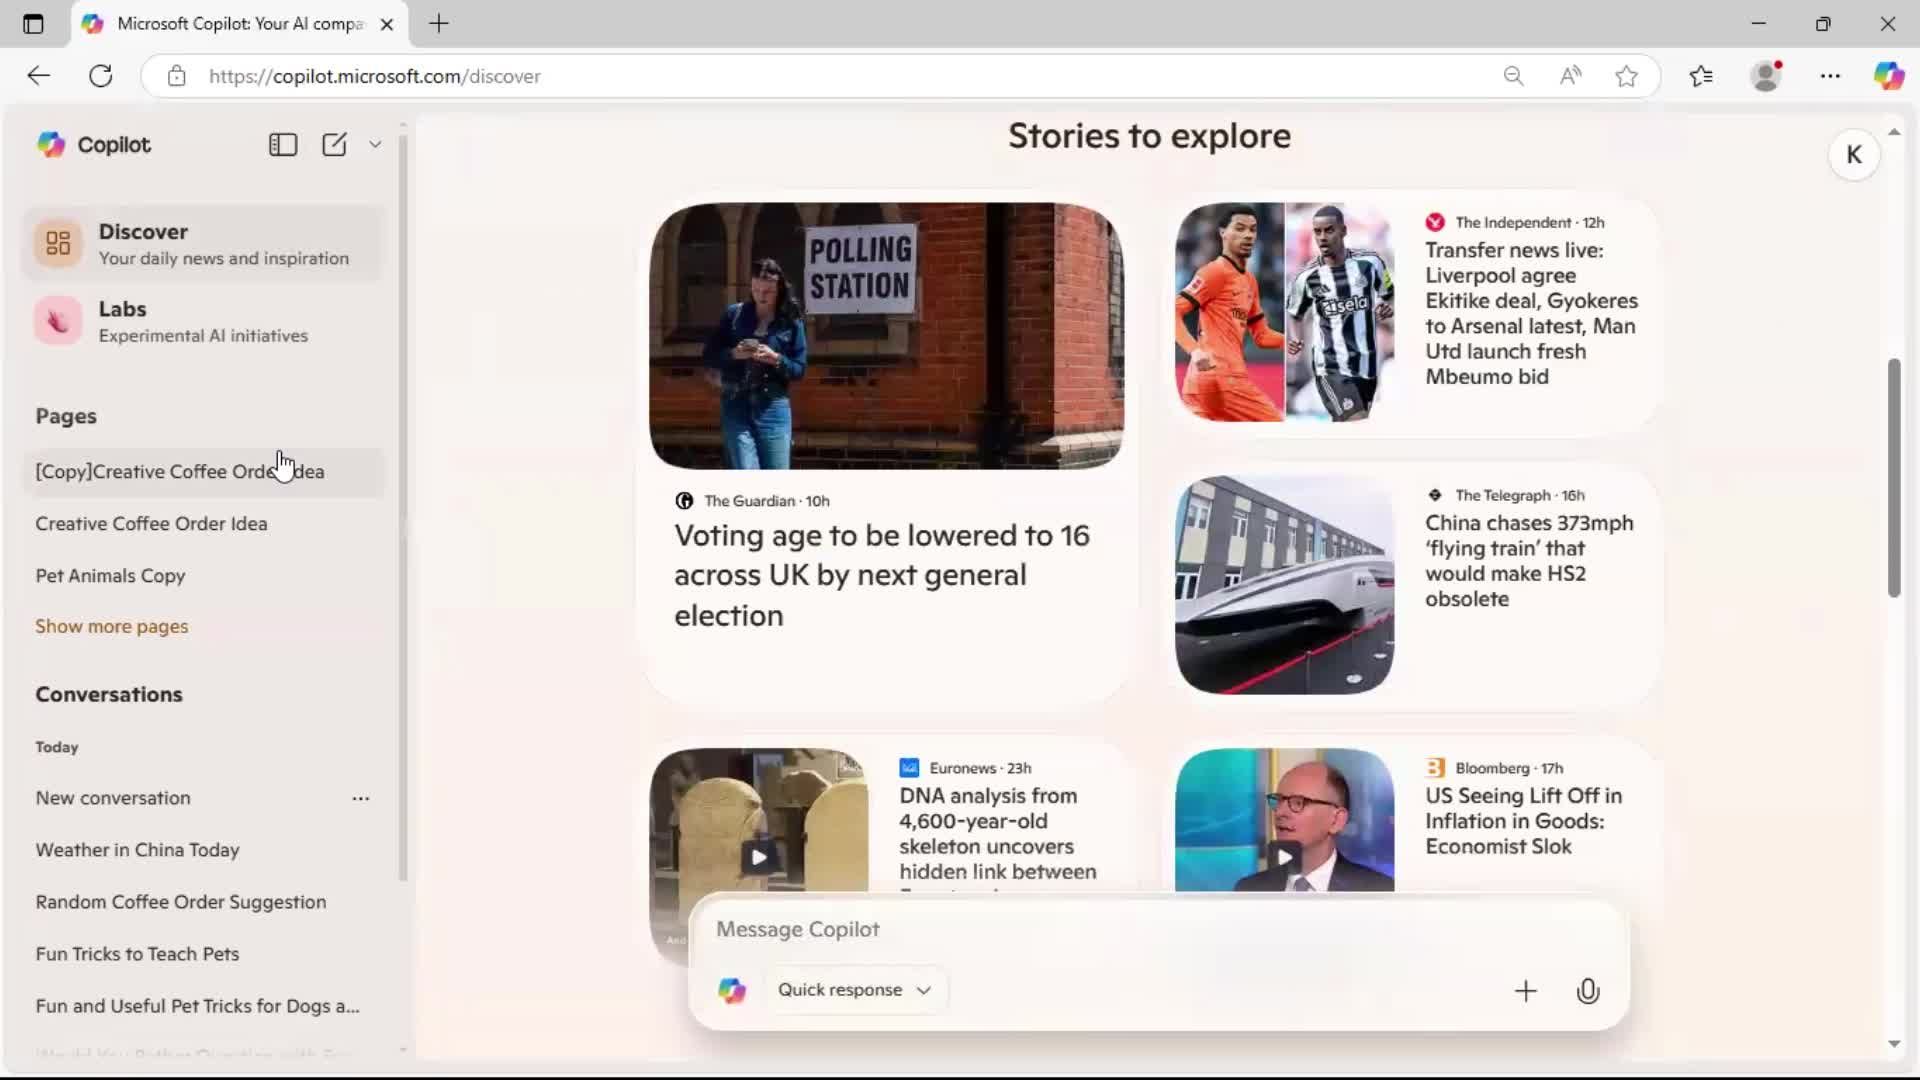Click Show more pages link
Screen dimensions: 1920x1080
111,627
